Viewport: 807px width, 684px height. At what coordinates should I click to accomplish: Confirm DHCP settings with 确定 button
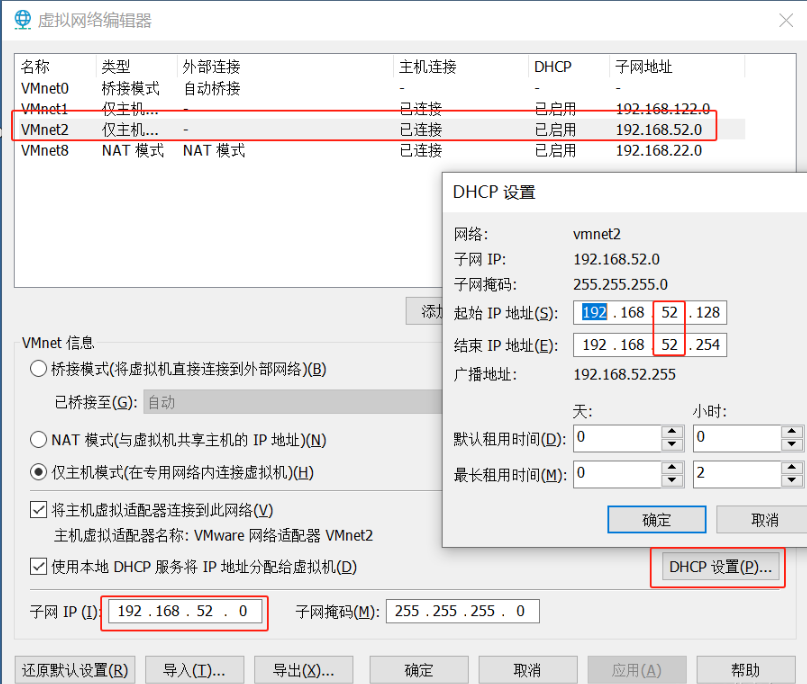tap(657, 519)
